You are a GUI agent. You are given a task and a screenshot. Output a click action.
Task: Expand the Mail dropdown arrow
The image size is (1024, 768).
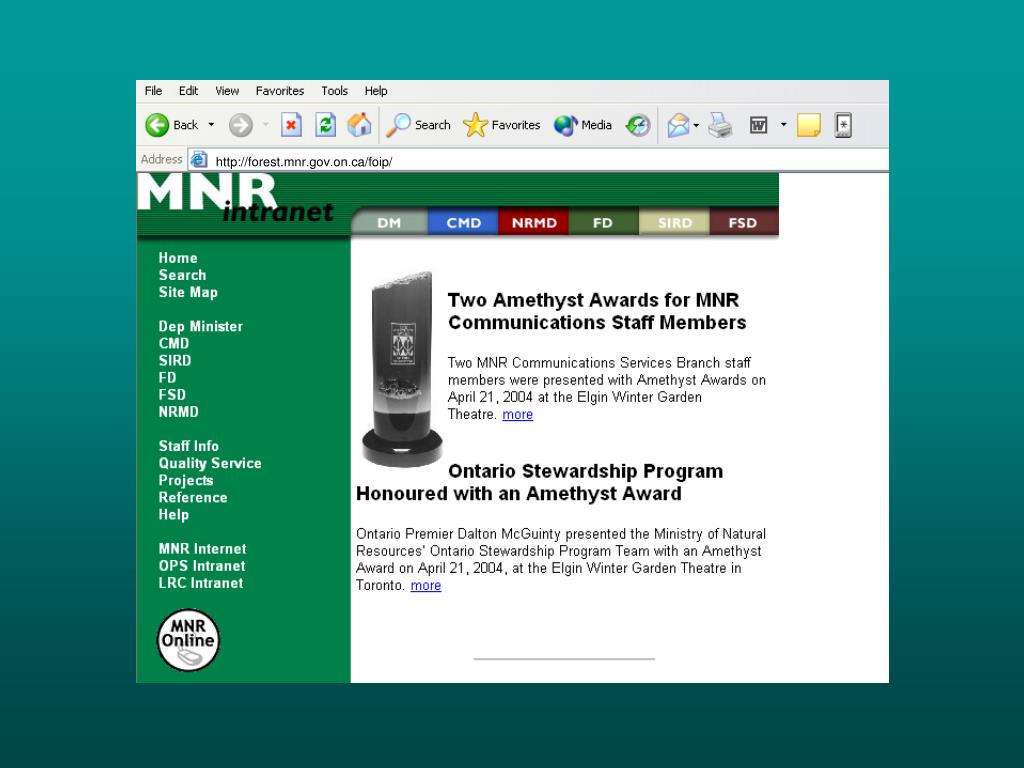point(696,125)
